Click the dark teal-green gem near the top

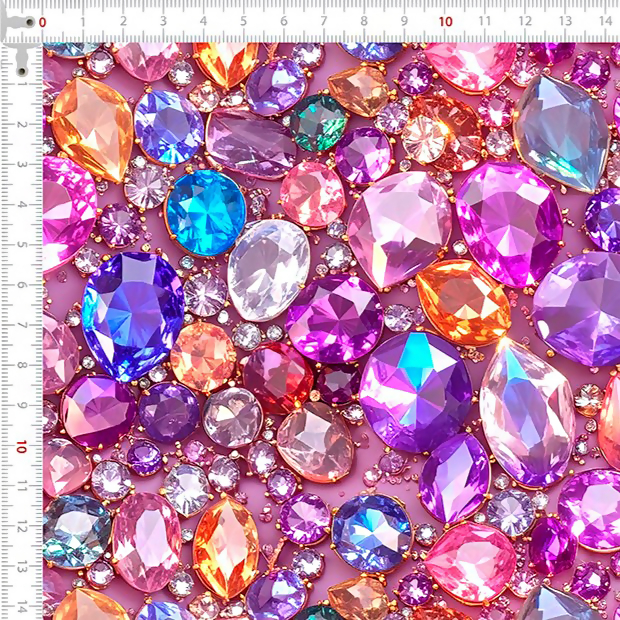coord(319,122)
